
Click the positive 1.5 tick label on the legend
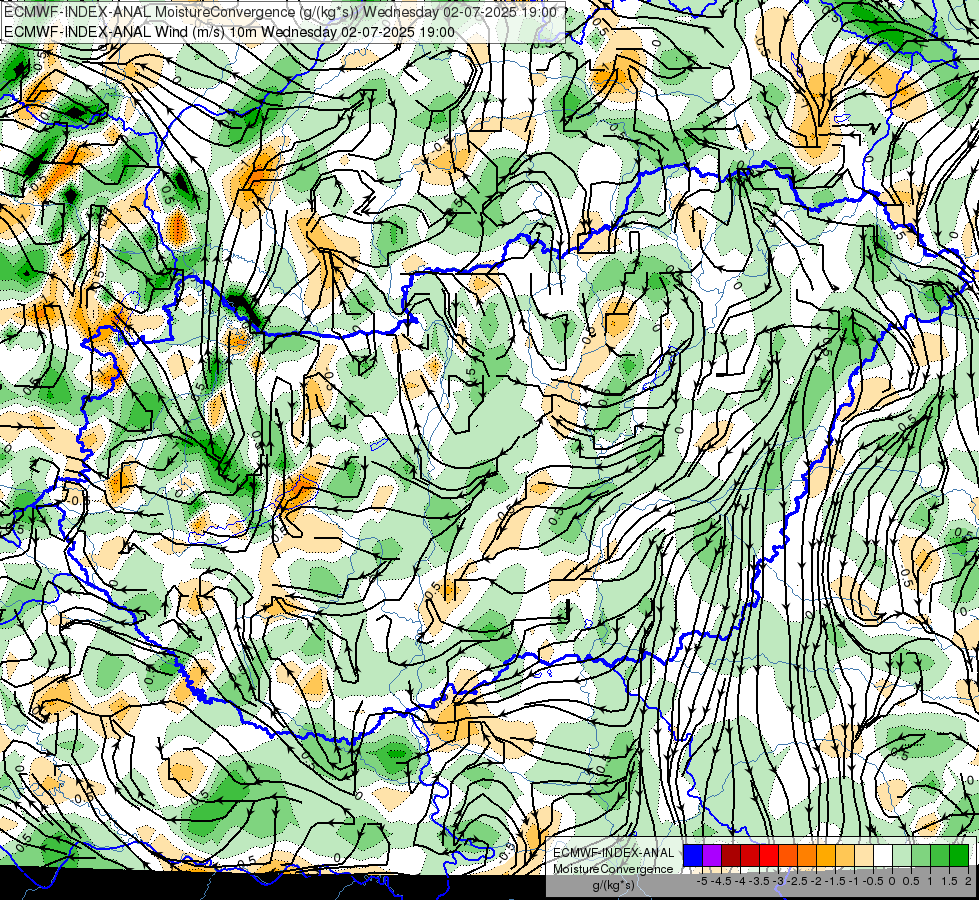[949, 881]
